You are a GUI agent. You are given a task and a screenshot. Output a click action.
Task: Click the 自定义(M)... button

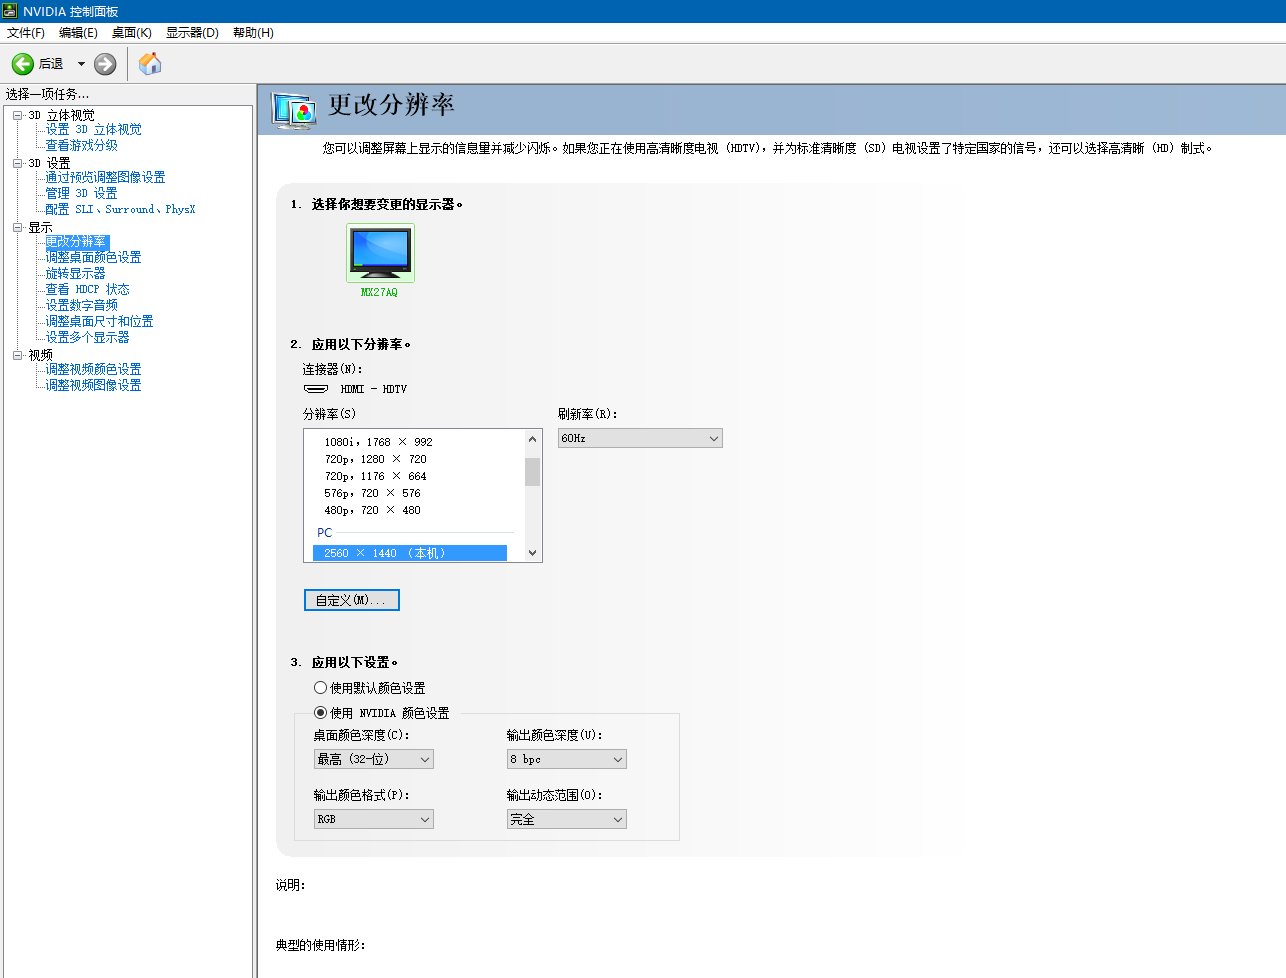(352, 600)
